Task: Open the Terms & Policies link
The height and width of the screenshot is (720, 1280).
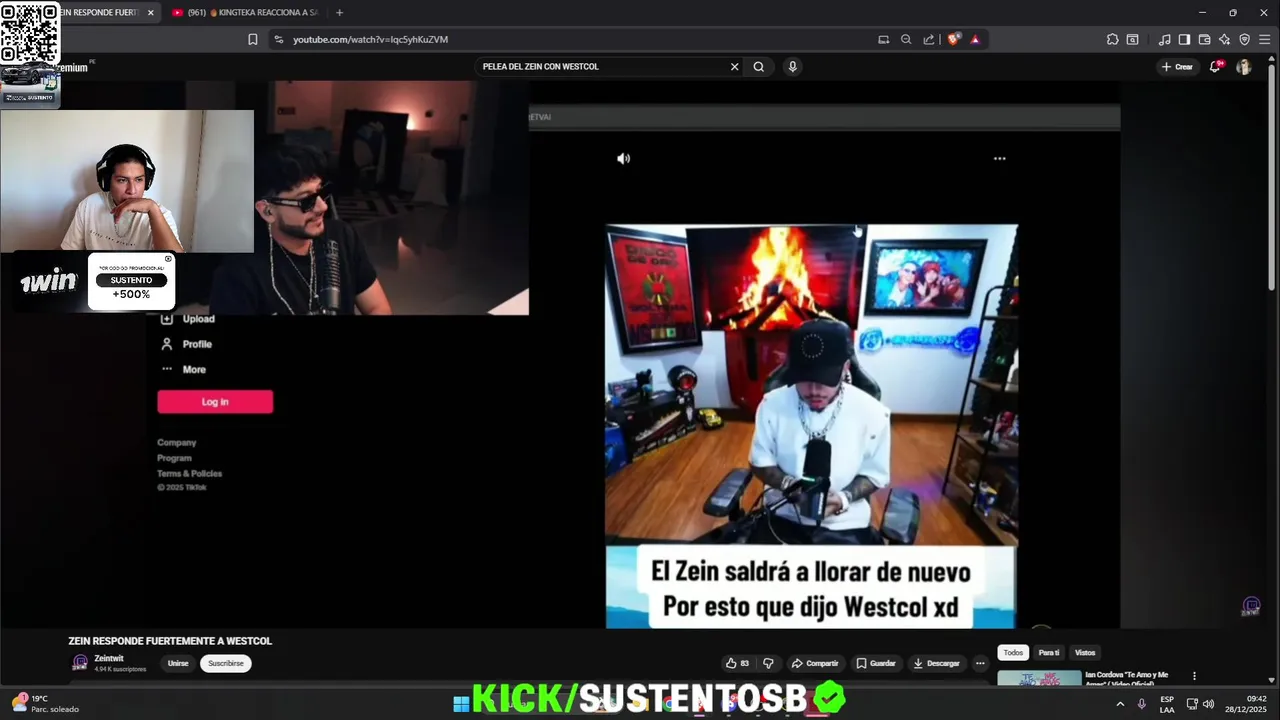Action: pos(190,474)
